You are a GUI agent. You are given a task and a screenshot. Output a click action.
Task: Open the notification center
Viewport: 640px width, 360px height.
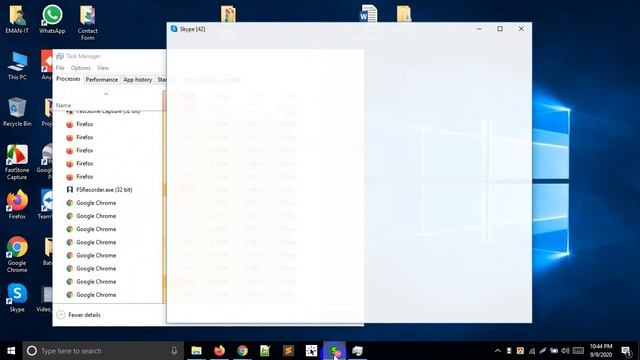[626, 351]
